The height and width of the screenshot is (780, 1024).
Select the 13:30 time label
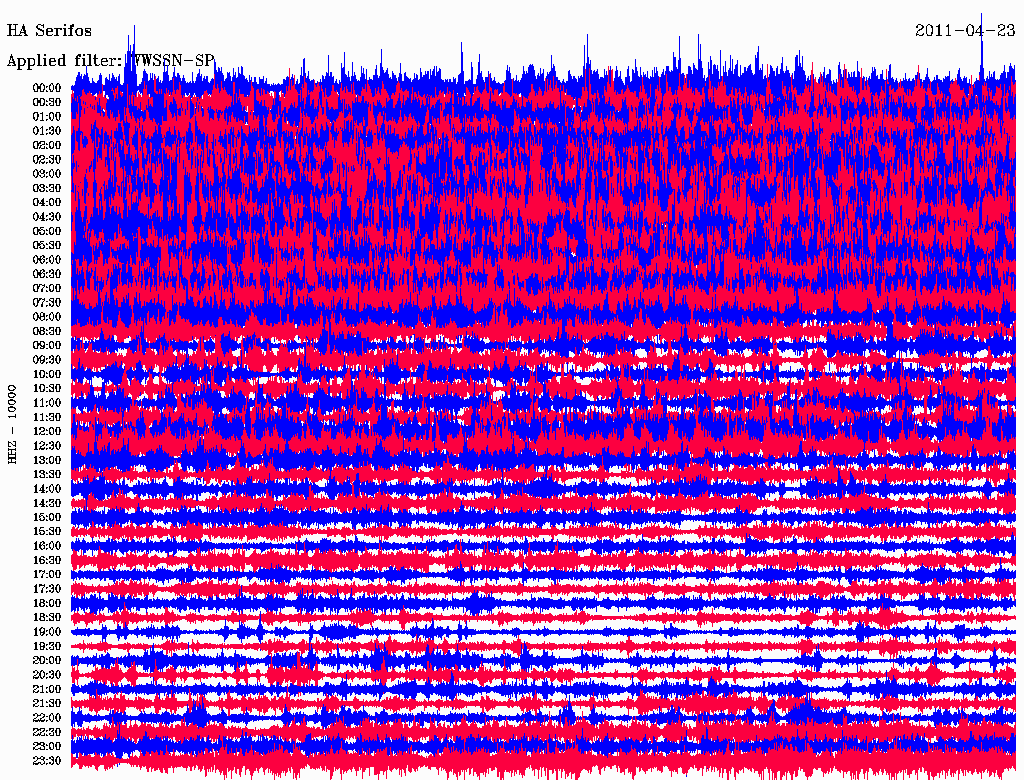click(x=47, y=474)
